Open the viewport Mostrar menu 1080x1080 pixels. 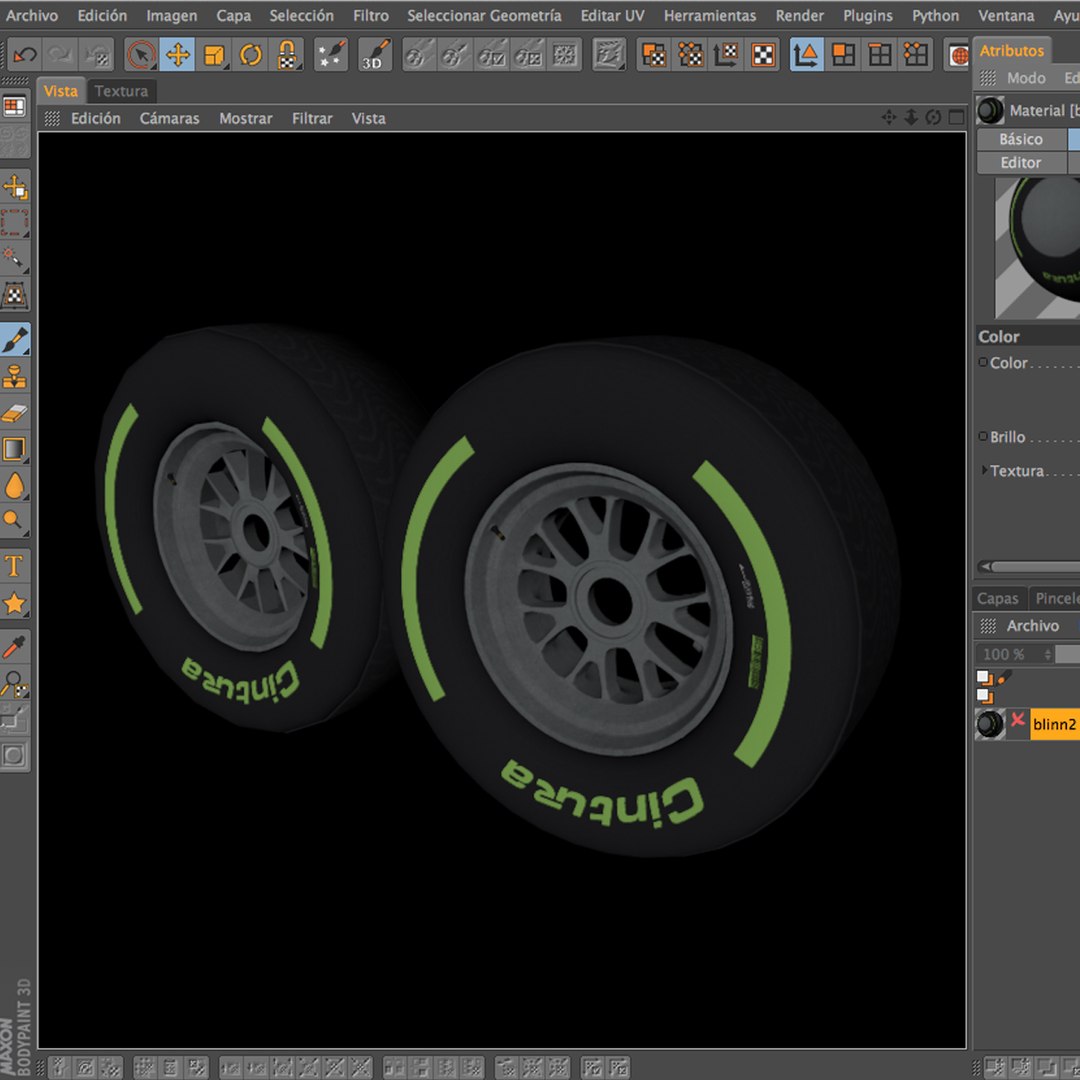click(x=246, y=118)
